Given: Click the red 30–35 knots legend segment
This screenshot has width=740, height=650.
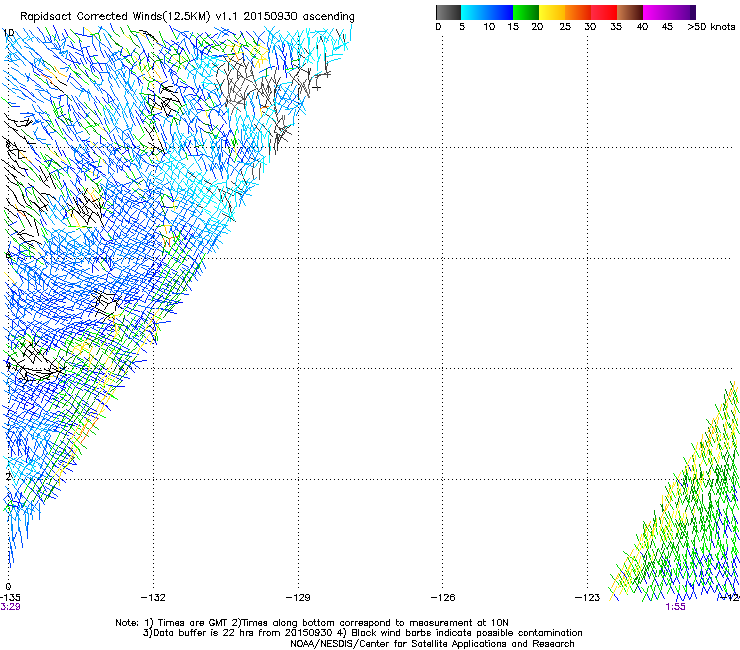Looking at the screenshot, I should tap(604, 12).
